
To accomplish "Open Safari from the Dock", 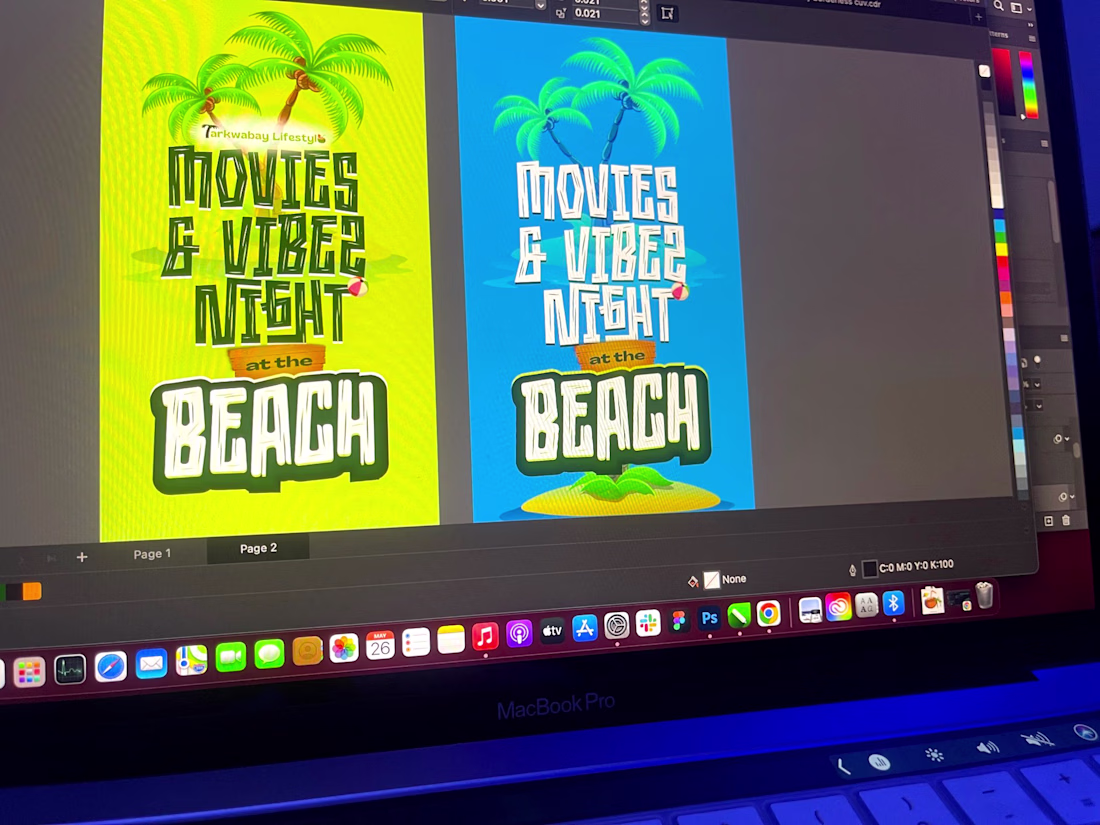I will (x=111, y=666).
